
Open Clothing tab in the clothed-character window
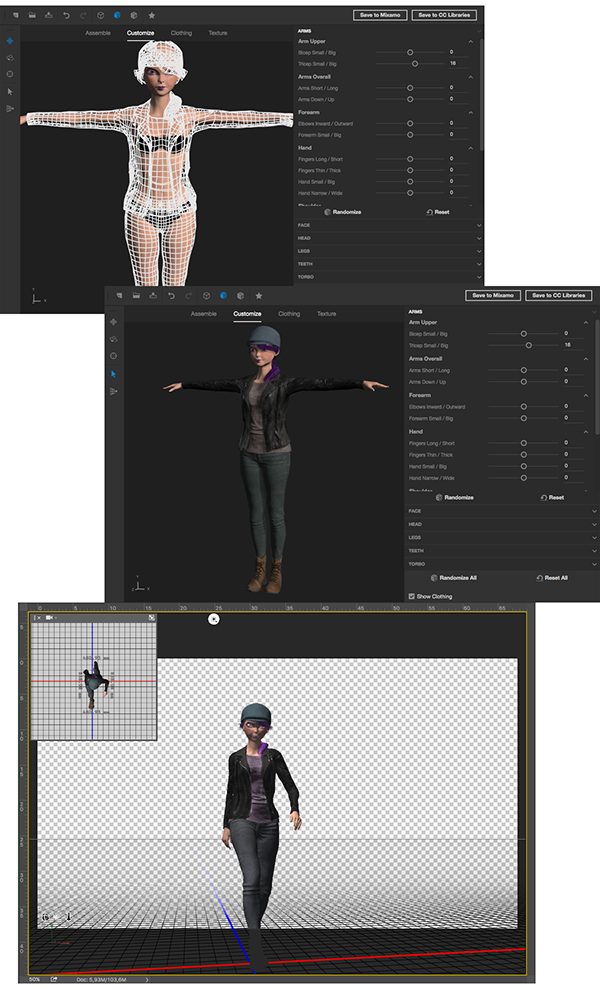coord(289,314)
